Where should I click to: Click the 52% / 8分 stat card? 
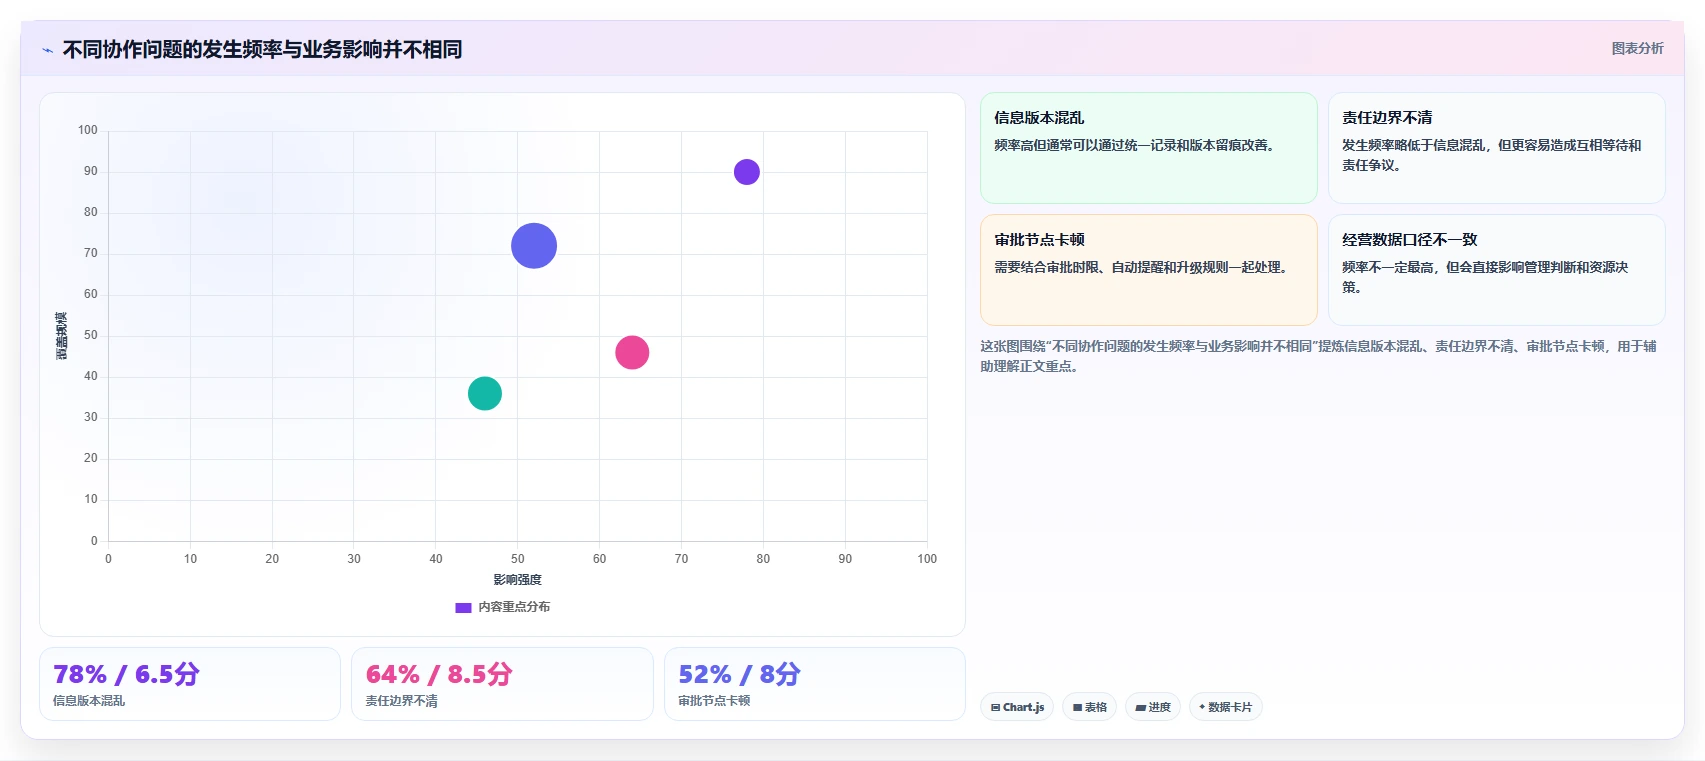tap(814, 684)
